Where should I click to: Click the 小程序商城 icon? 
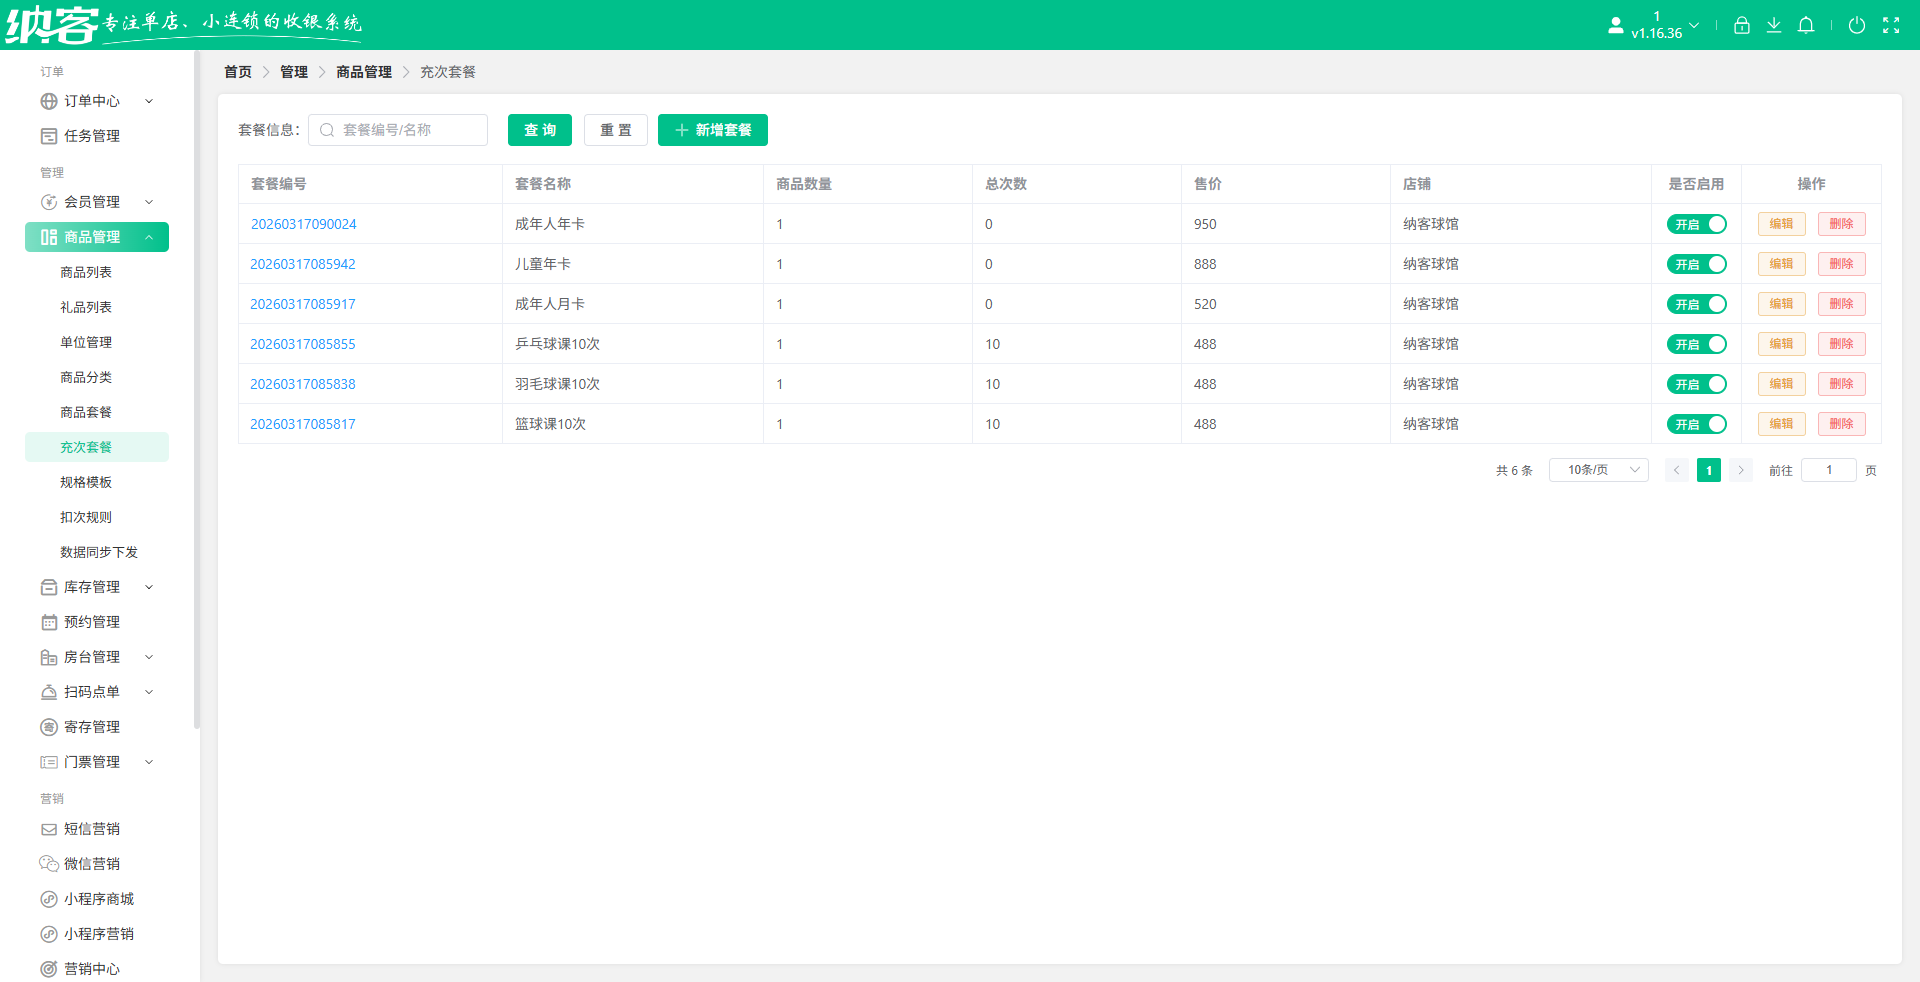click(x=49, y=899)
